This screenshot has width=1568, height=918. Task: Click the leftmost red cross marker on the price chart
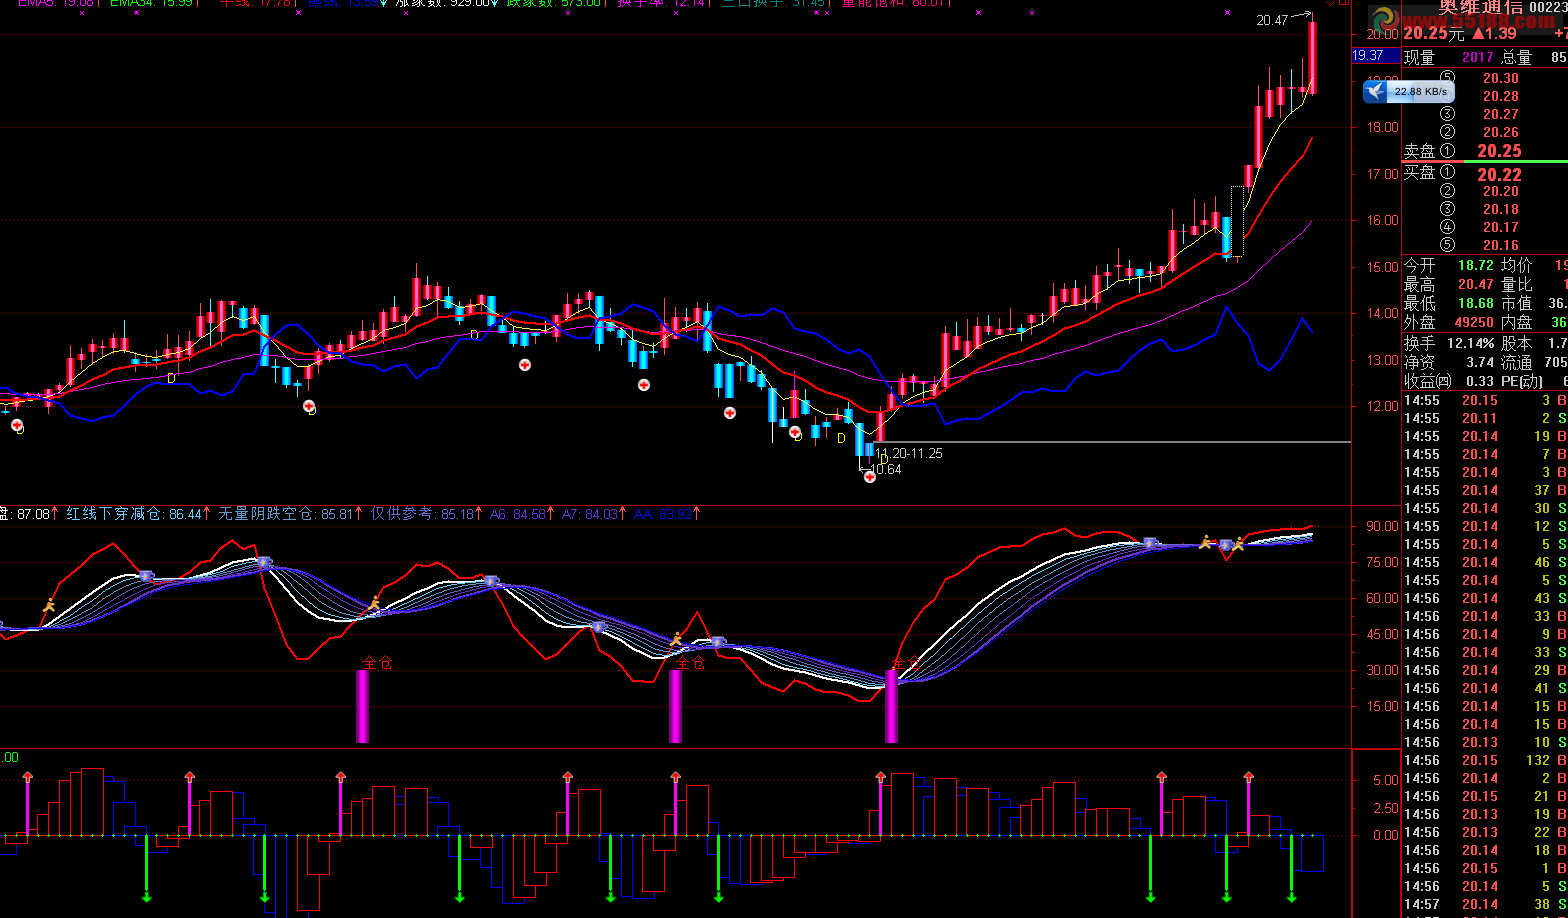pos(17,426)
